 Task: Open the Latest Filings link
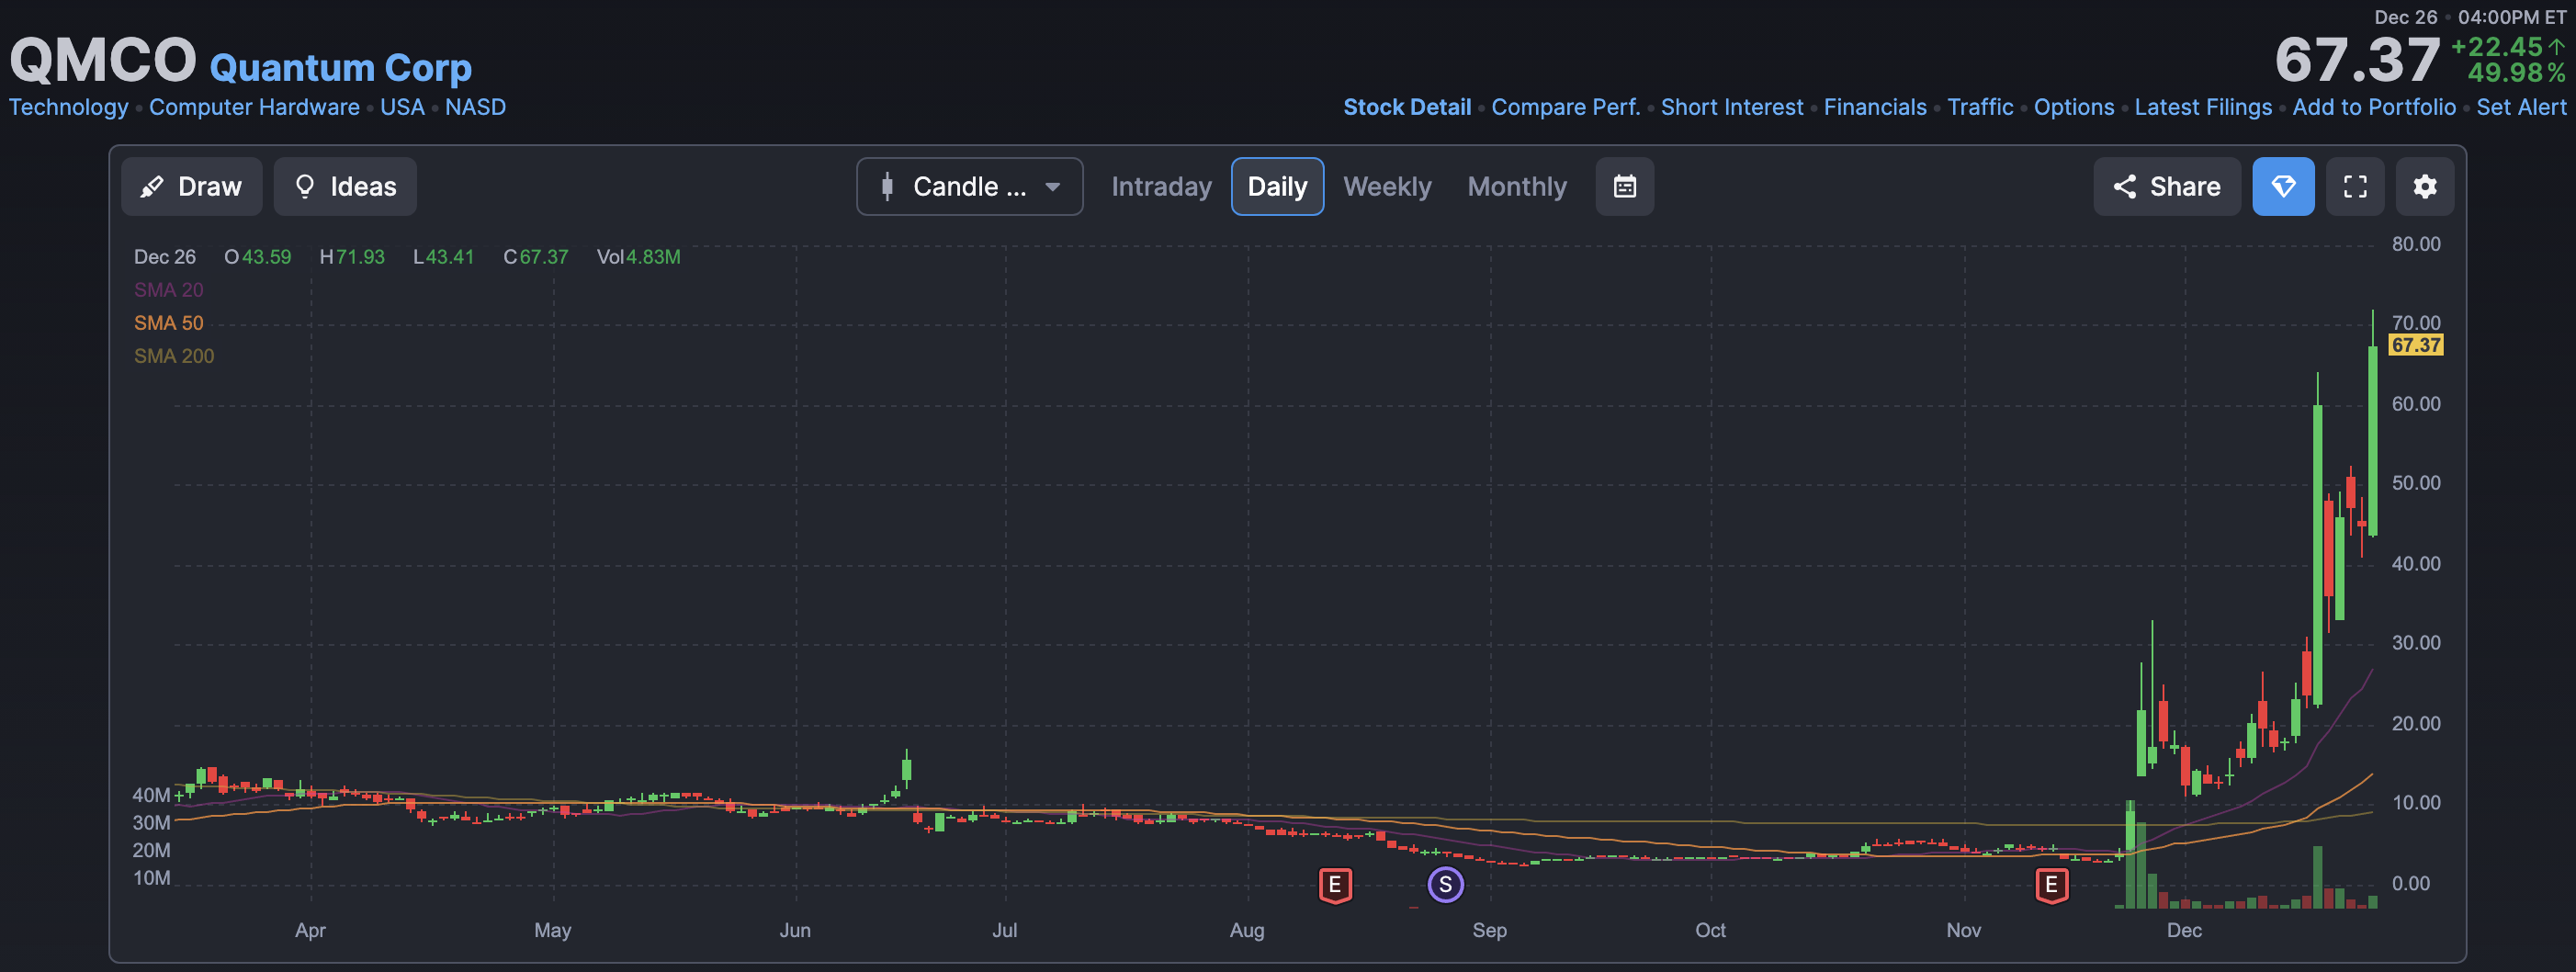click(x=2202, y=107)
